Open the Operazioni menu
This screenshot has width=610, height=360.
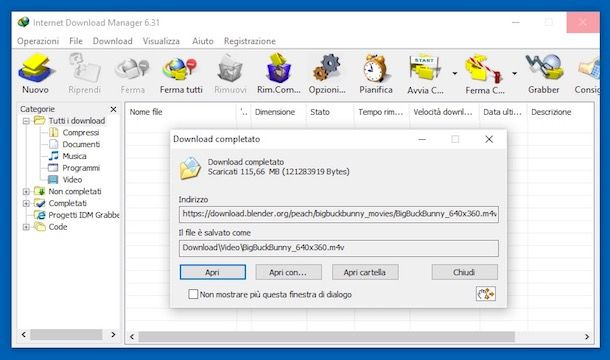tap(38, 41)
